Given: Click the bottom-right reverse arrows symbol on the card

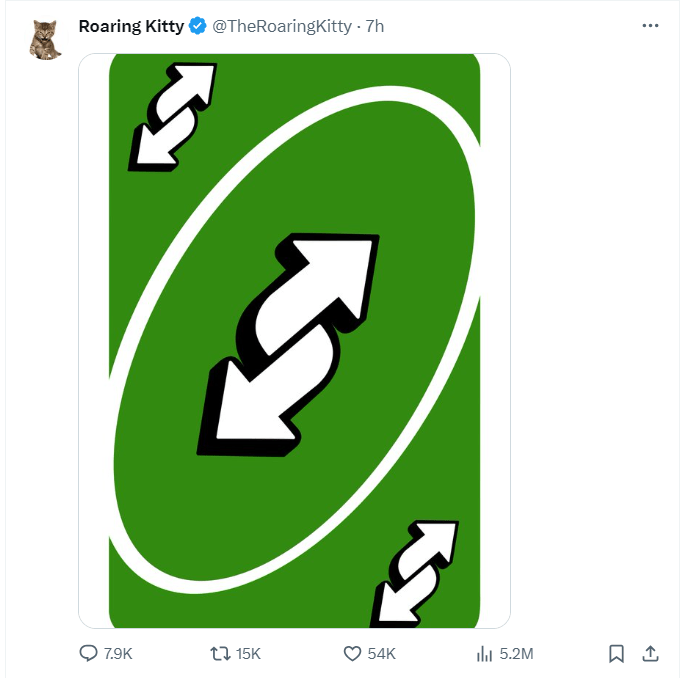Looking at the screenshot, I should coord(413,573).
